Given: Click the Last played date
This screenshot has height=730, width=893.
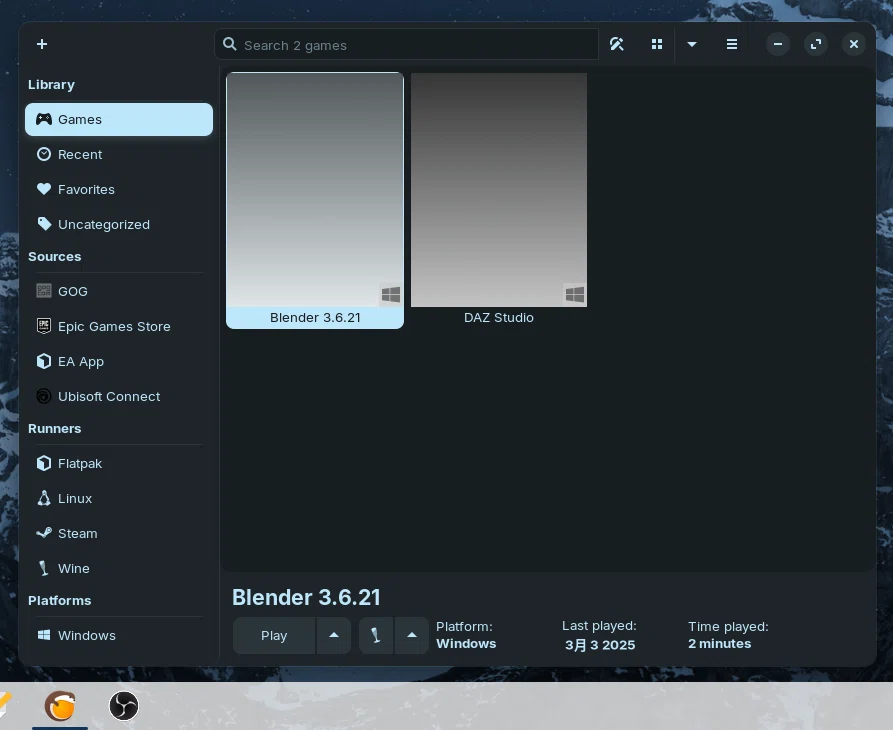Looking at the screenshot, I should point(600,645).
